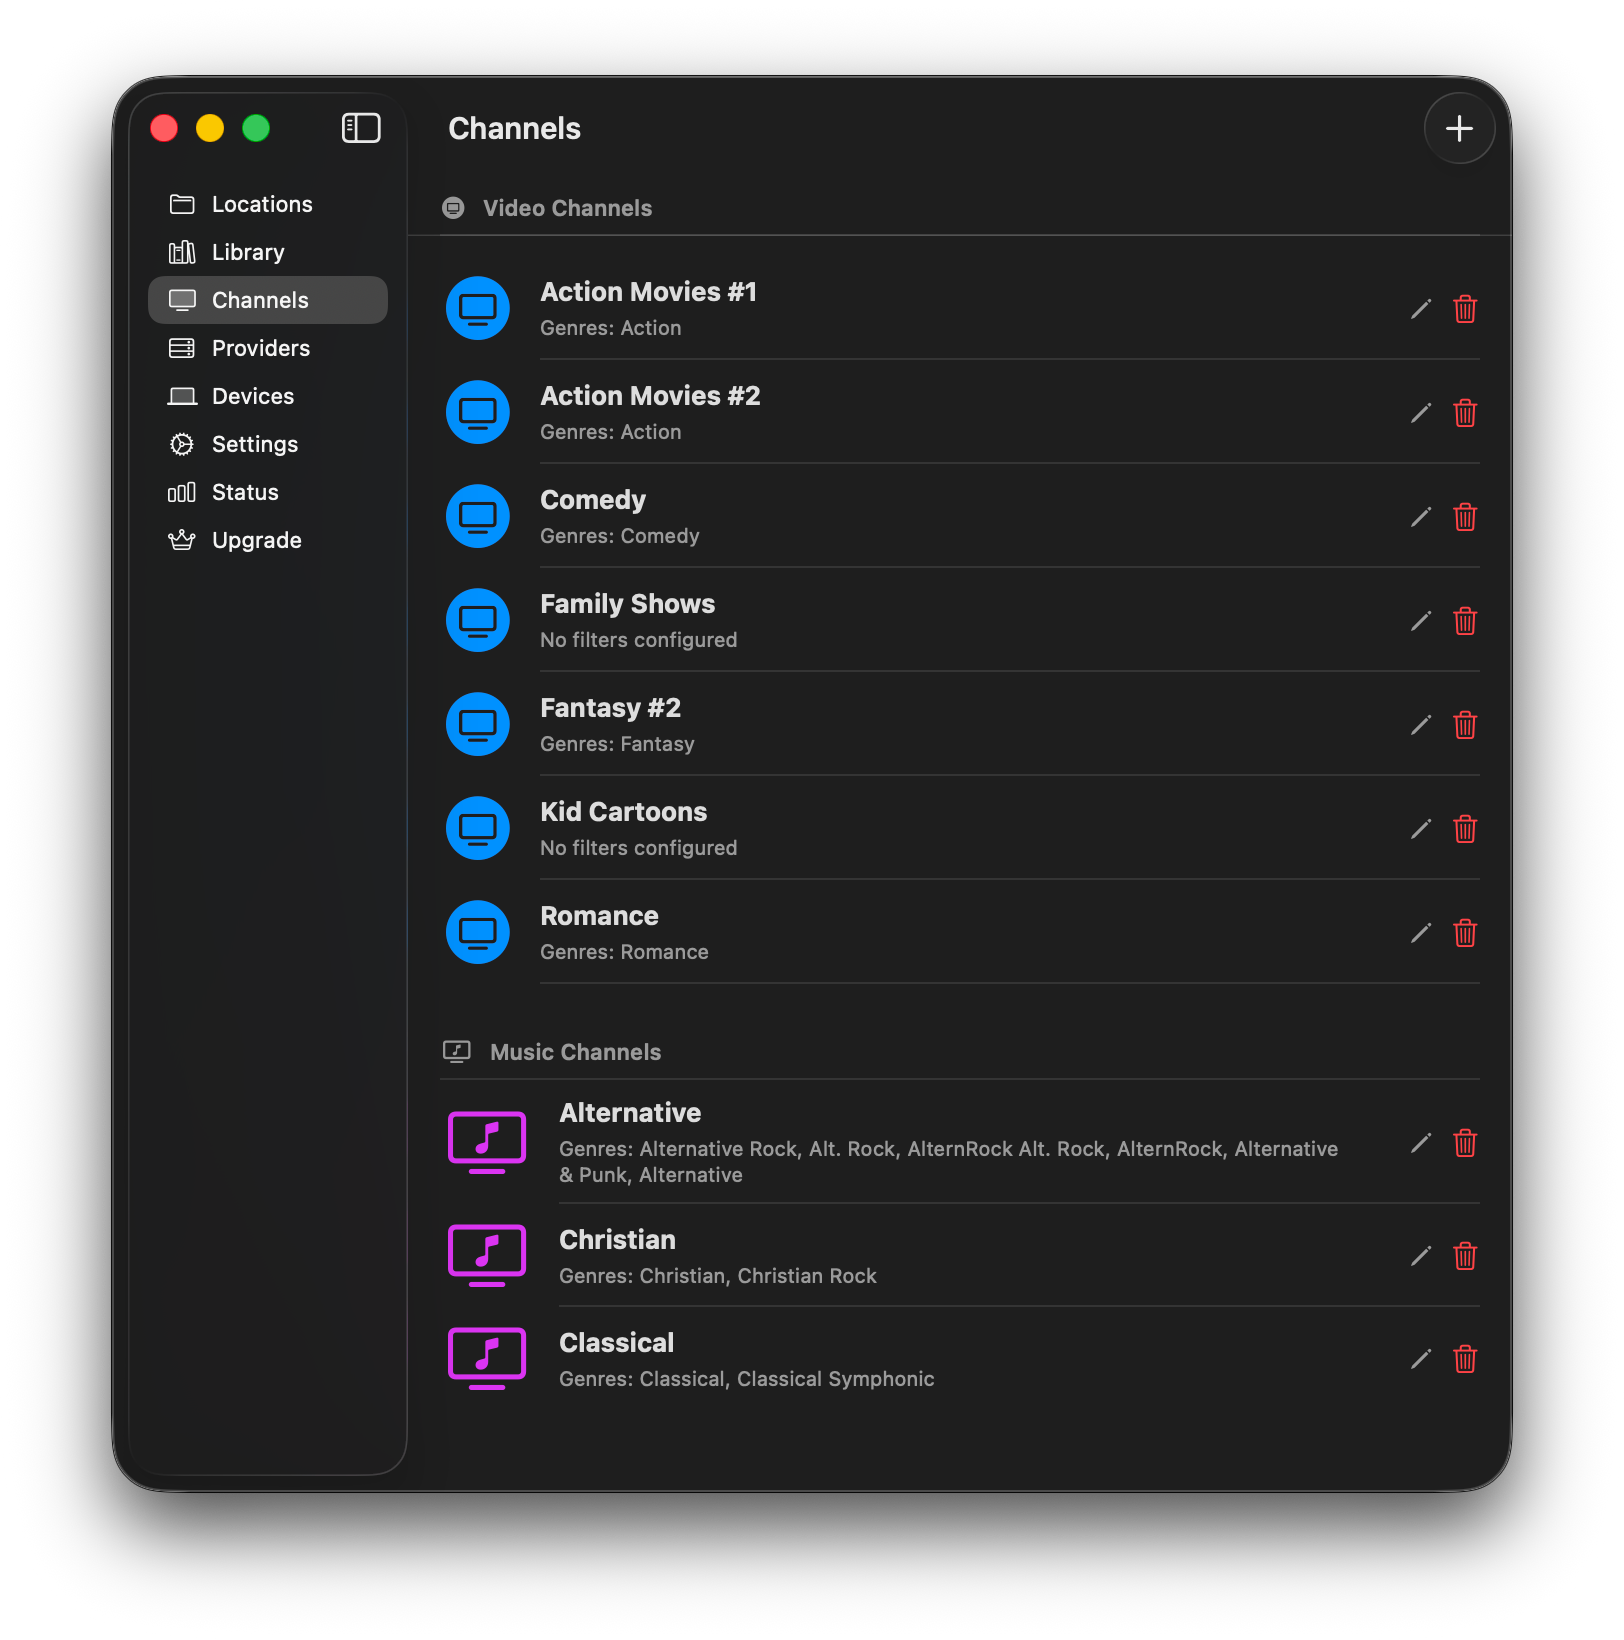Screen dimensions: 1624x1640
Task: Delete the Christian music channel
Action: pyautogui.click(x=1465, y=1256)
